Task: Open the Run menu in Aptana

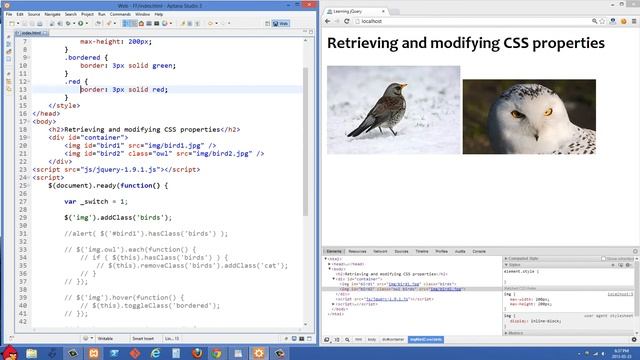Action: click(102, 14)
